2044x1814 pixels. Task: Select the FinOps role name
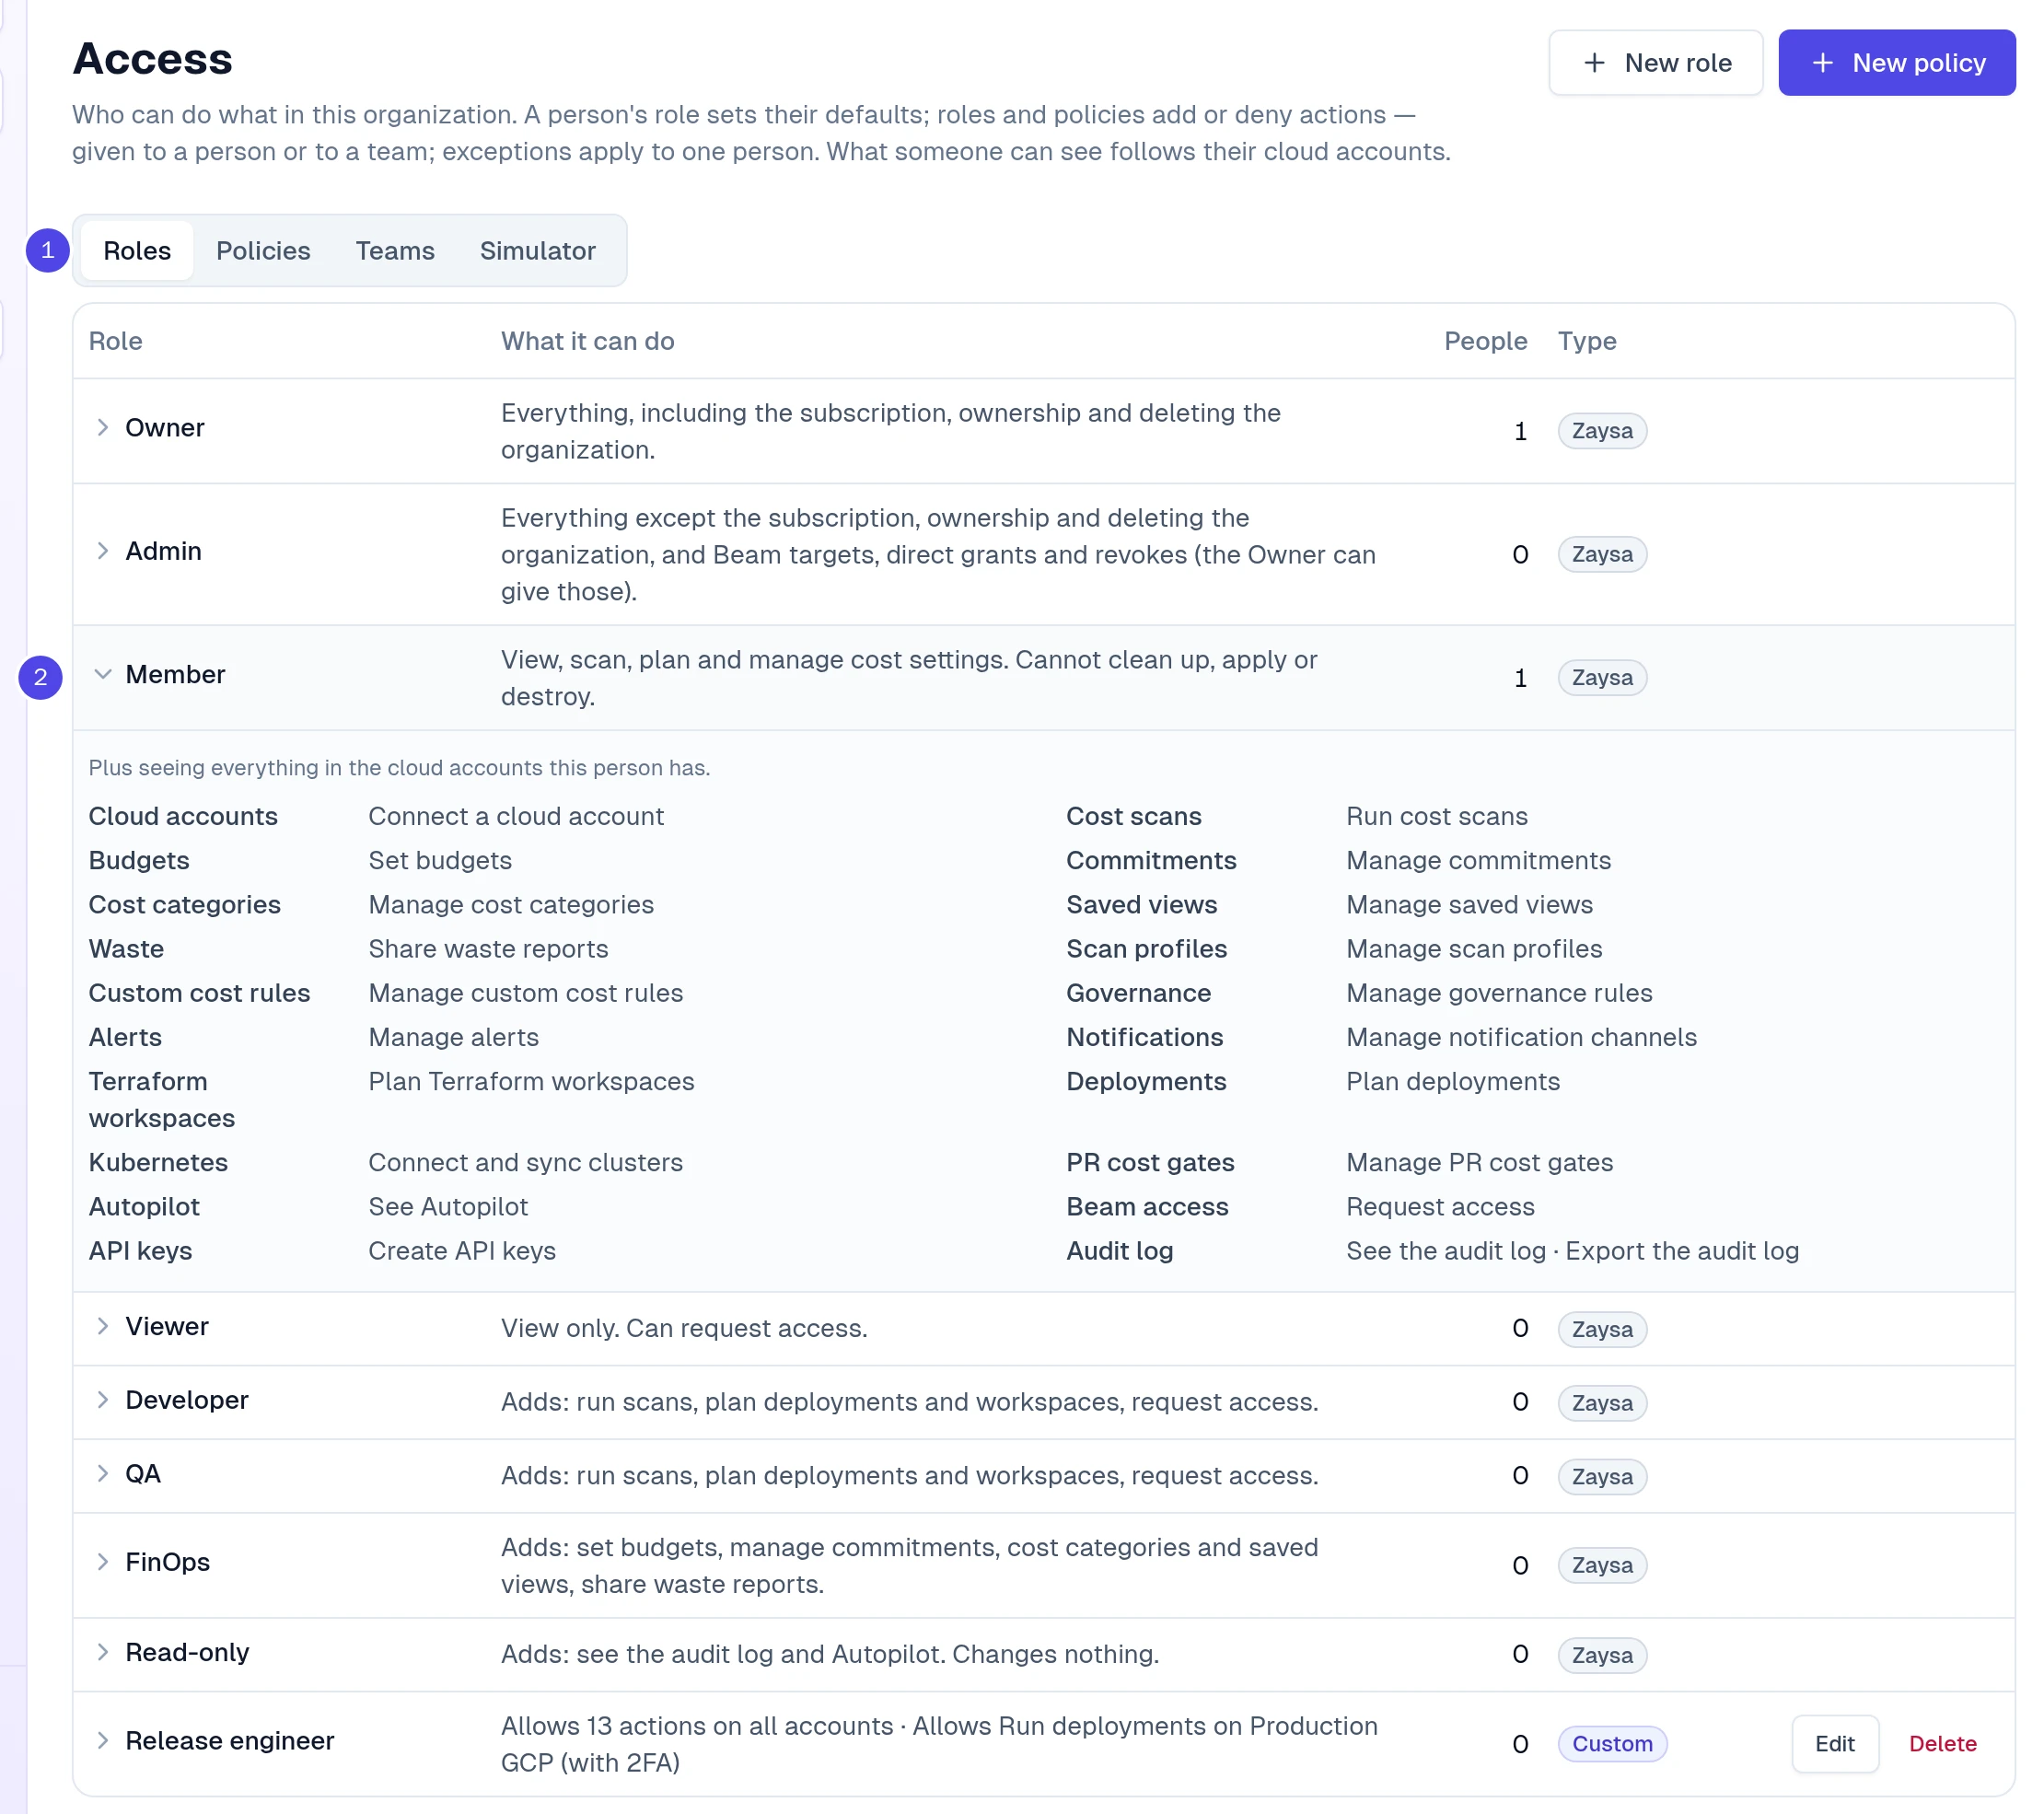(x=168, y=1562)
